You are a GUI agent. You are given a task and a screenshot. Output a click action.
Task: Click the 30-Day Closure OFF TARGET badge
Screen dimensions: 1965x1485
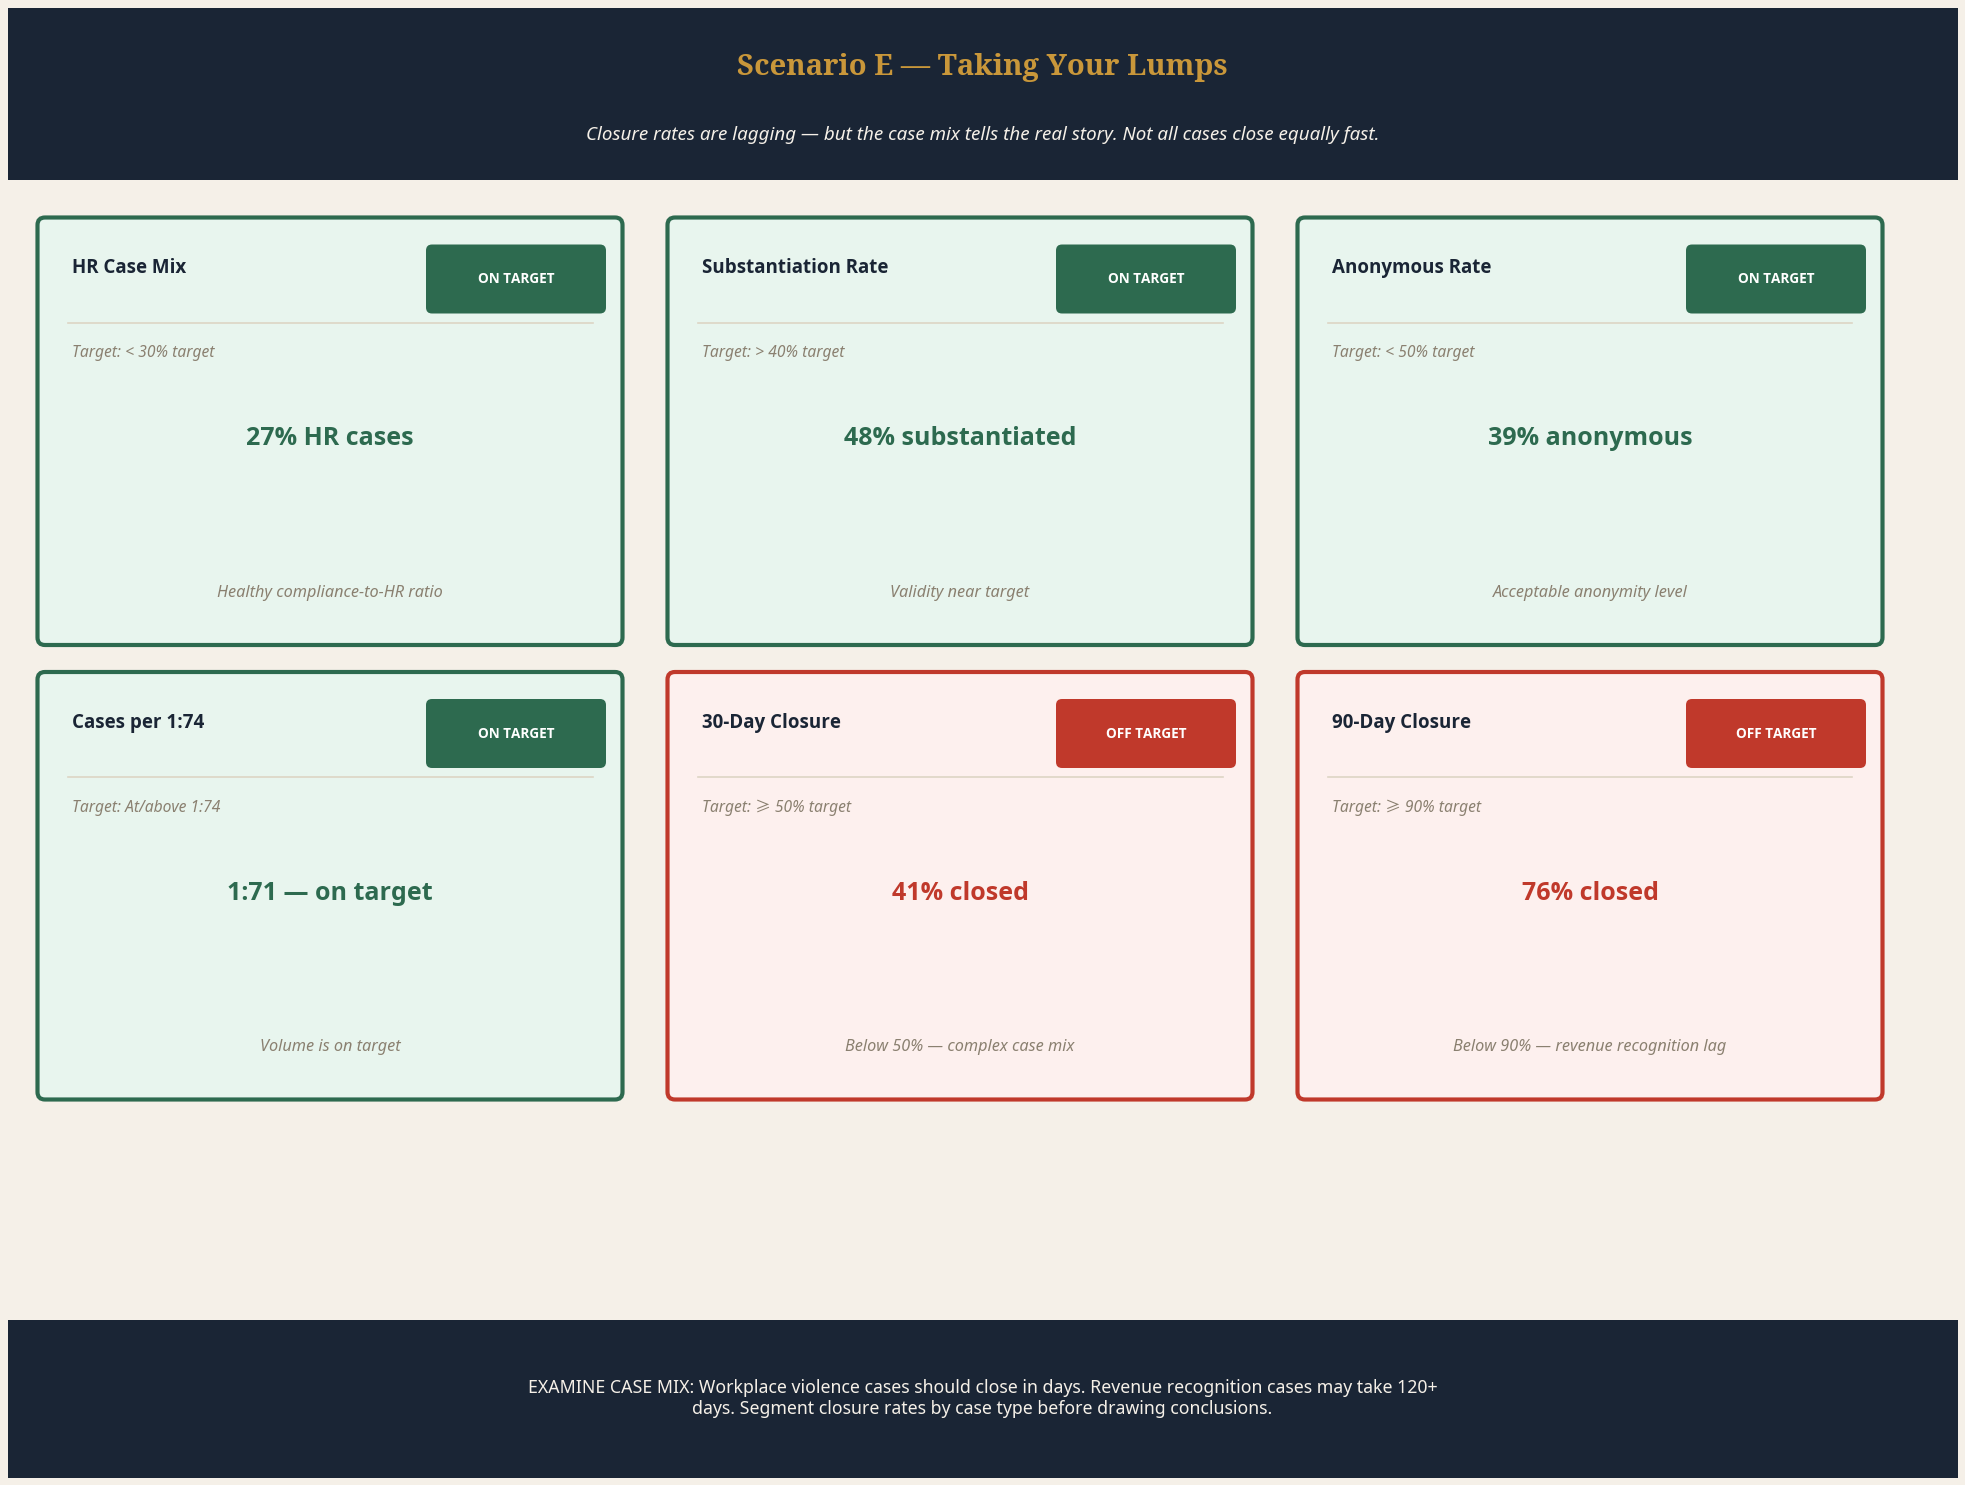[1146, 733]
